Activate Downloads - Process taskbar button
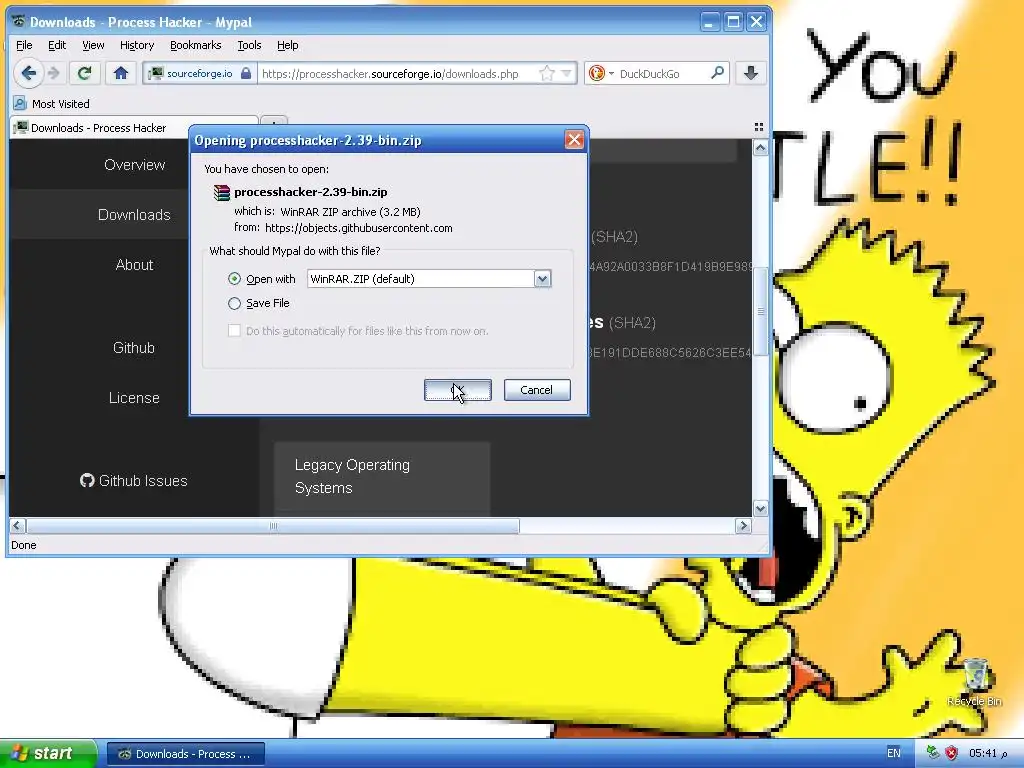The image size is (1024, 768). click(185, 754)
